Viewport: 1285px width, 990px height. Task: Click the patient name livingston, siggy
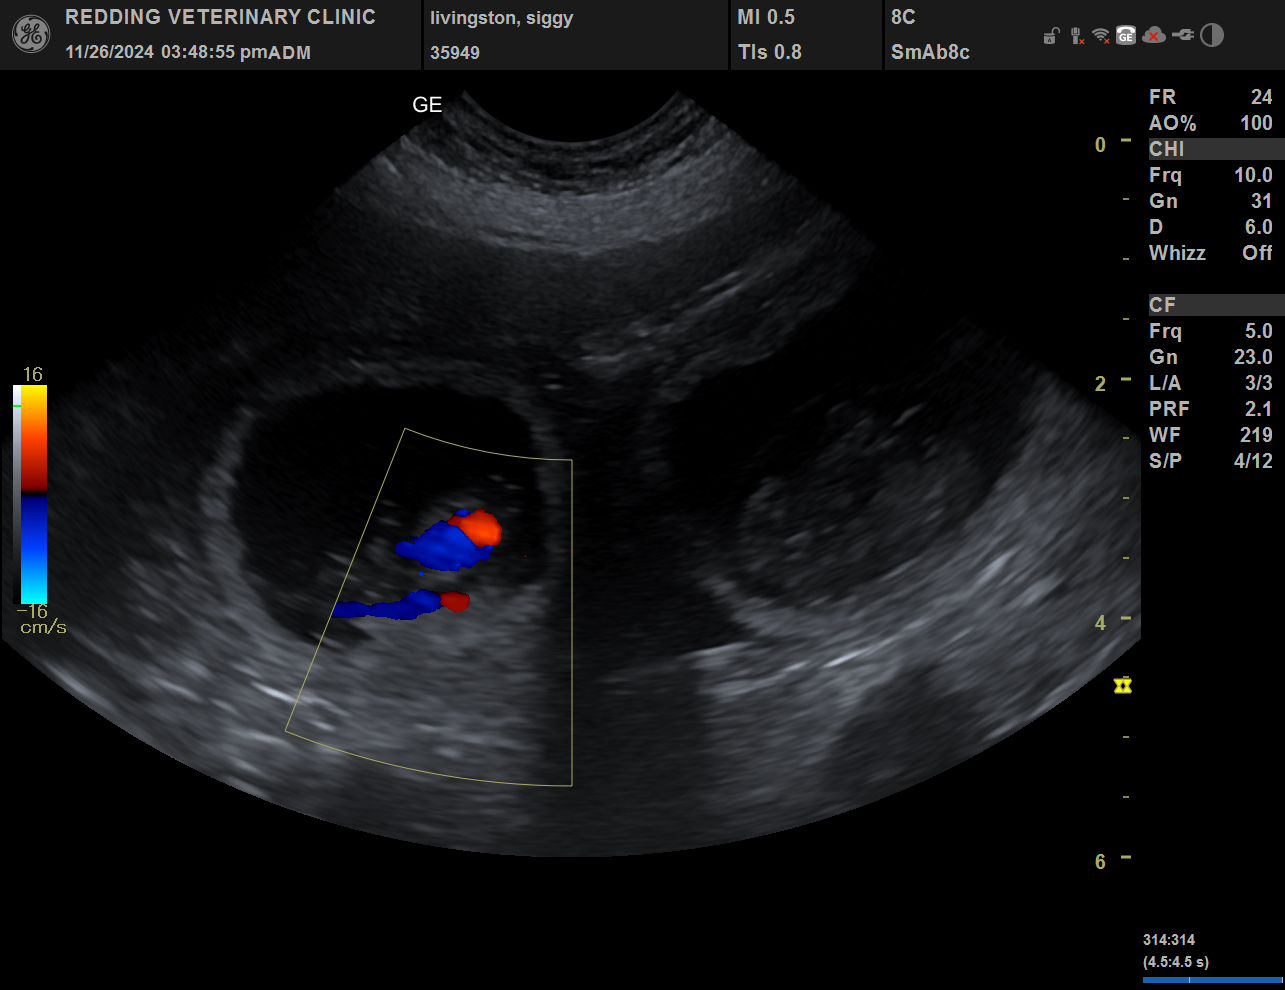pos(501,18)
